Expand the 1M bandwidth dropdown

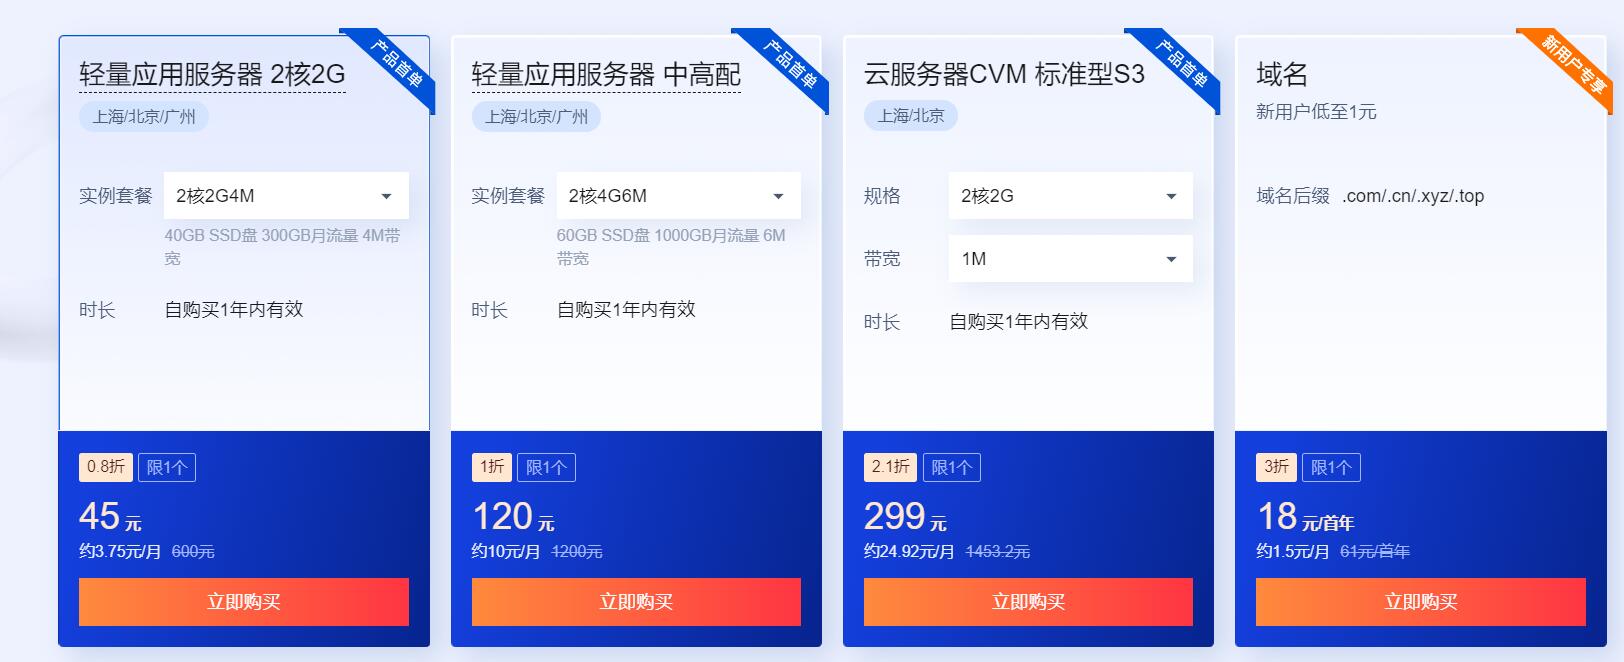click(1070, 259)
